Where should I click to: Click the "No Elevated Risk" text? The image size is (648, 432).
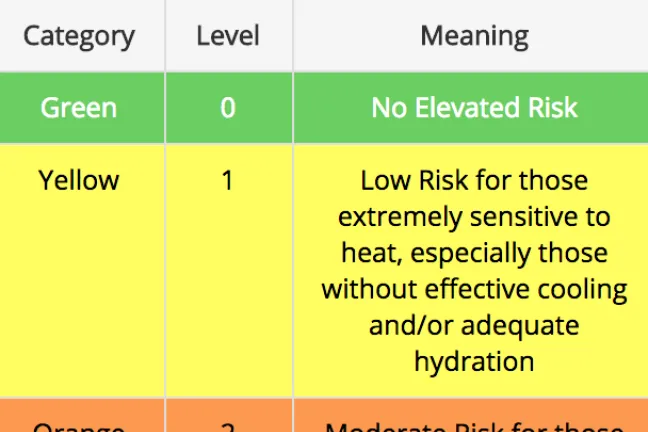coord(474,107)
